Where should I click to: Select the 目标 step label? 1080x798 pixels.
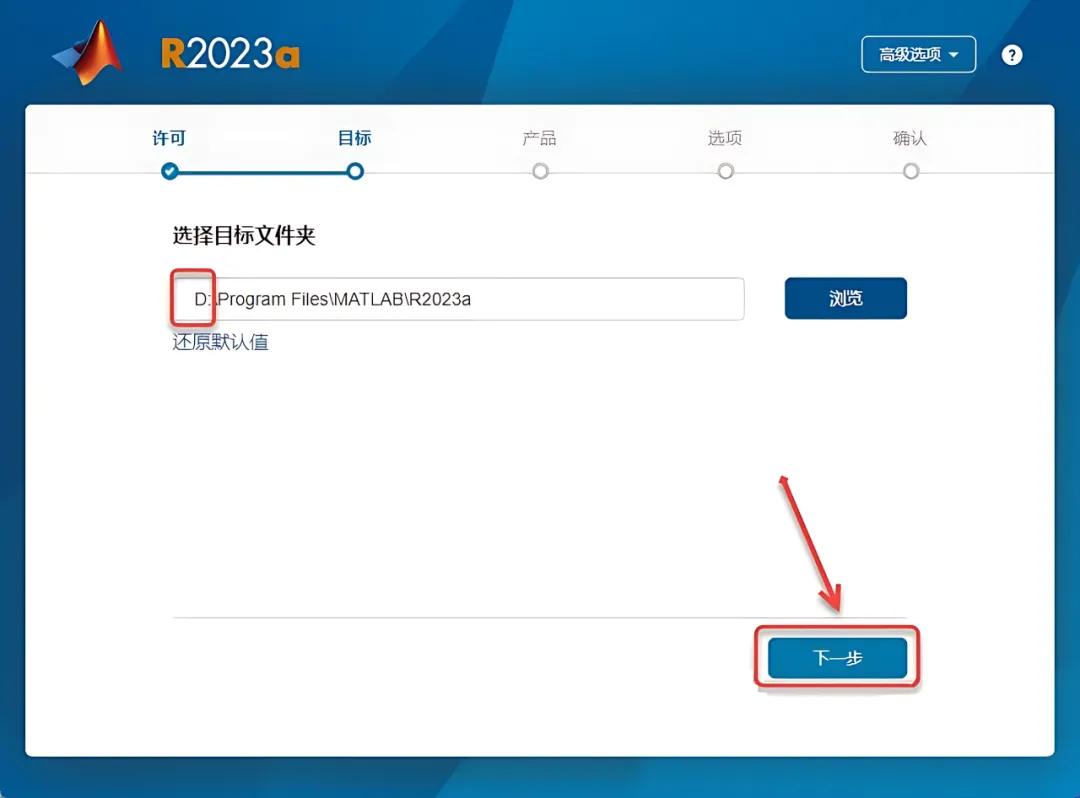coord(355,138)
